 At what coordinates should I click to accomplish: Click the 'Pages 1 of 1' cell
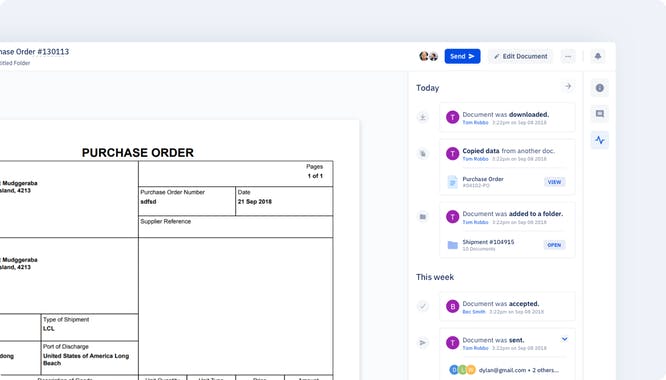[236, 174]
